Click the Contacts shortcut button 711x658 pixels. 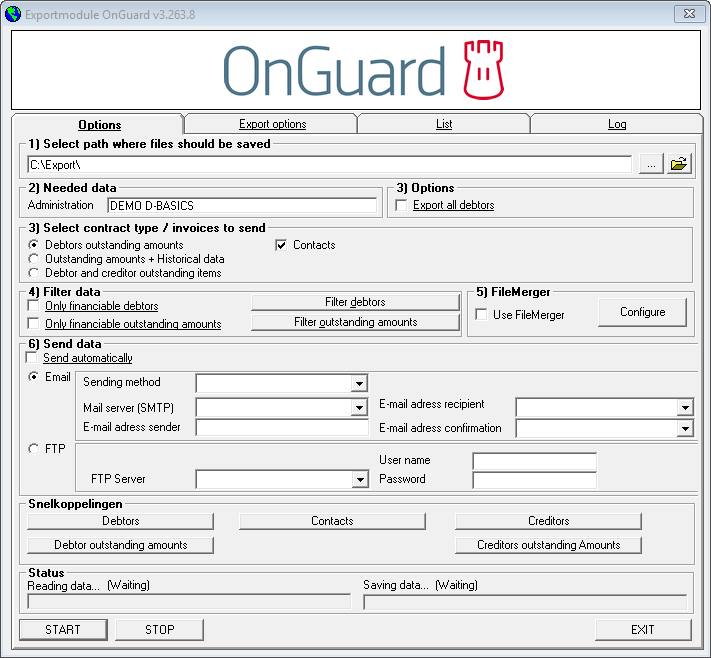click(332, 521)
